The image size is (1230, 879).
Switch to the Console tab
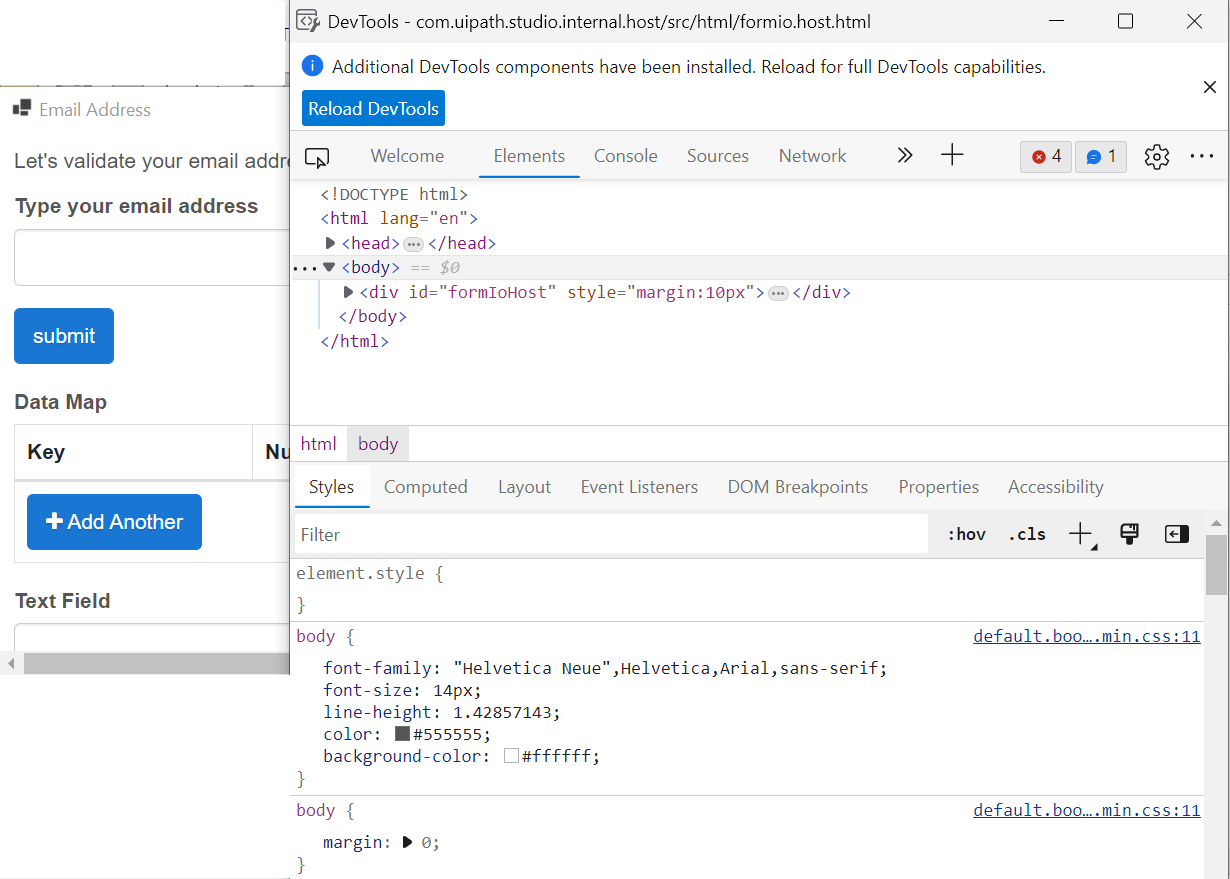(625, 156)
